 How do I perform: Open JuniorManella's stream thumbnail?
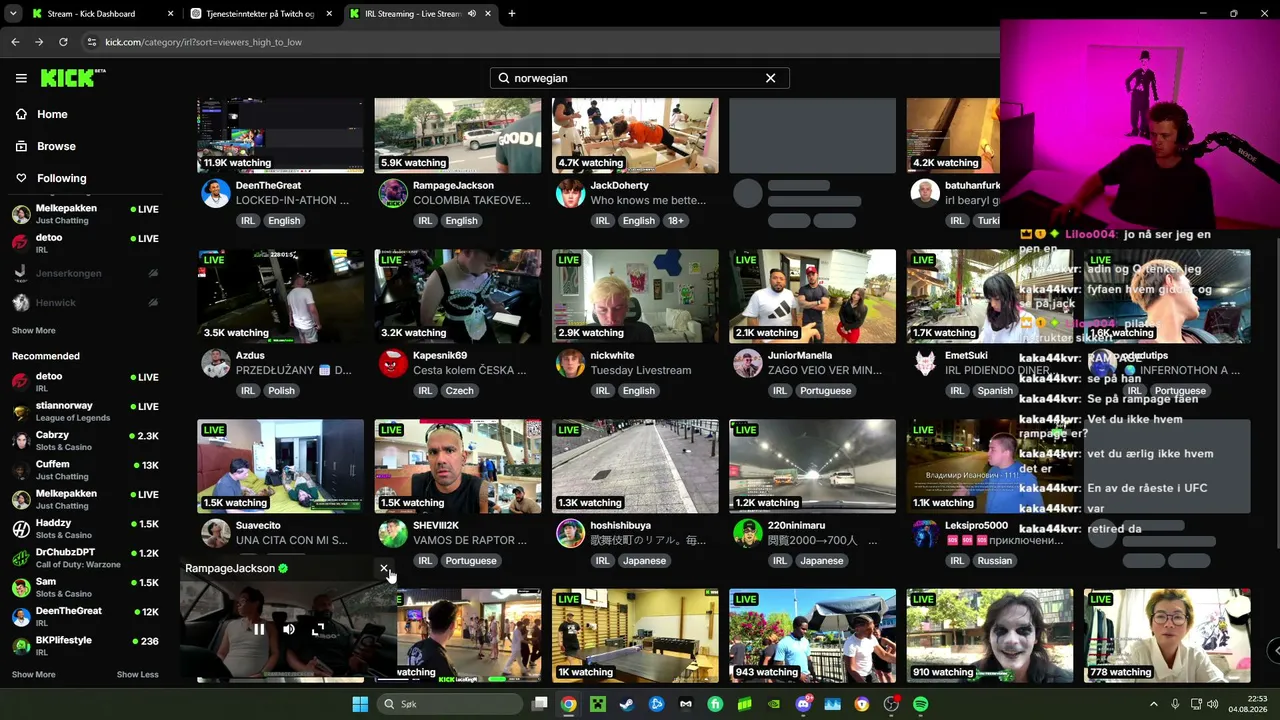[x=812, y=296]
